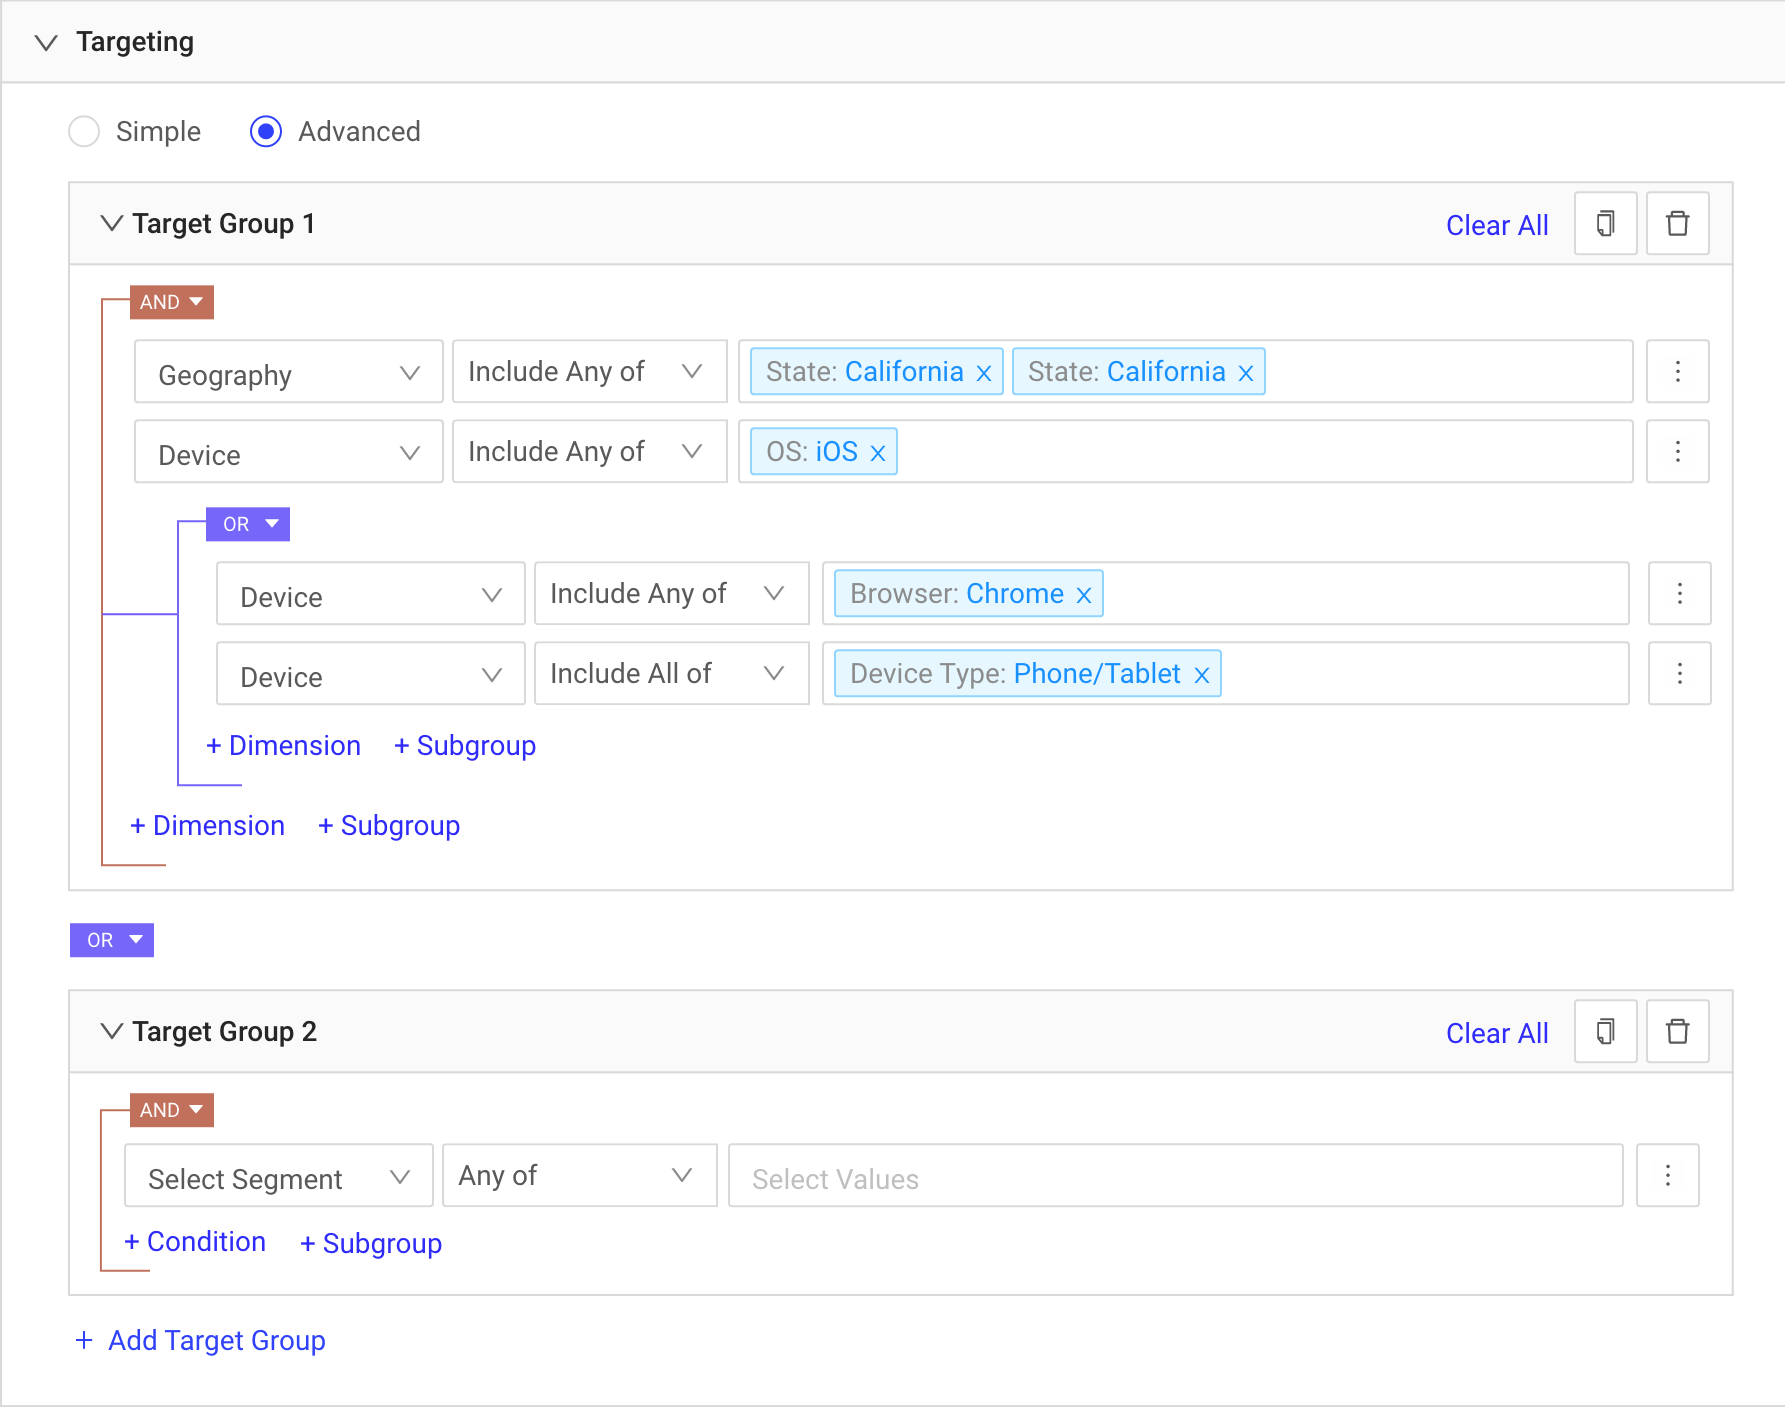Open the more options menu for Geography row

(1678, 371)
